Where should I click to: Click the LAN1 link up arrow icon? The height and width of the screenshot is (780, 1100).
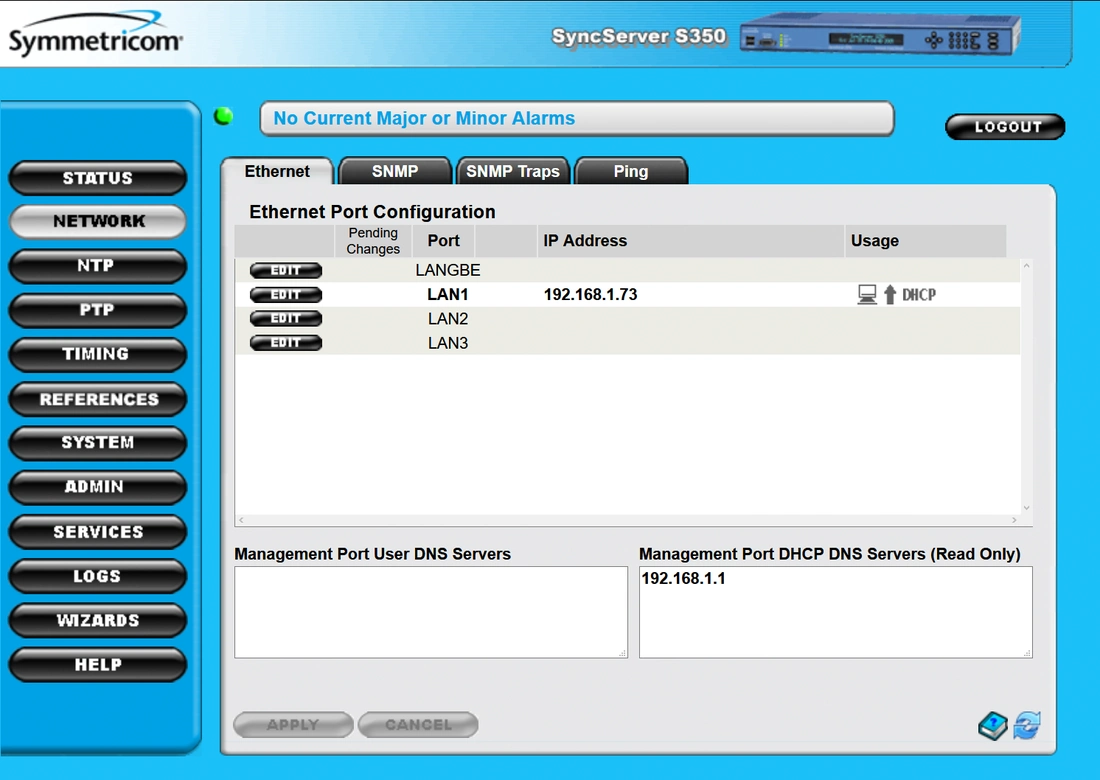click(890, 295)
